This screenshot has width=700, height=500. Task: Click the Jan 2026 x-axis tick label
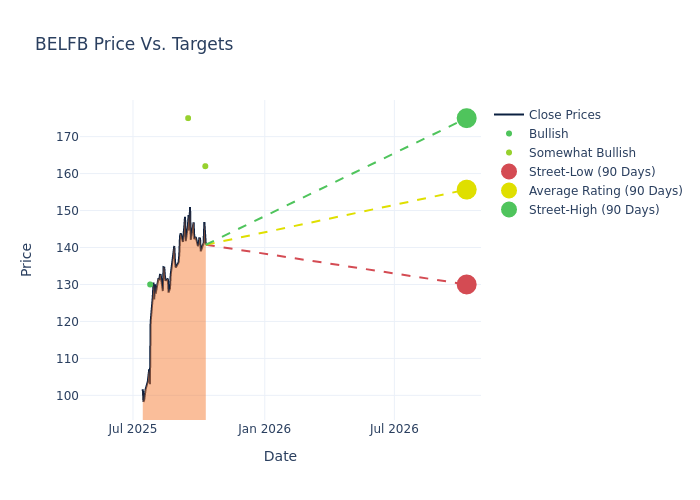[x=264, y=429]
